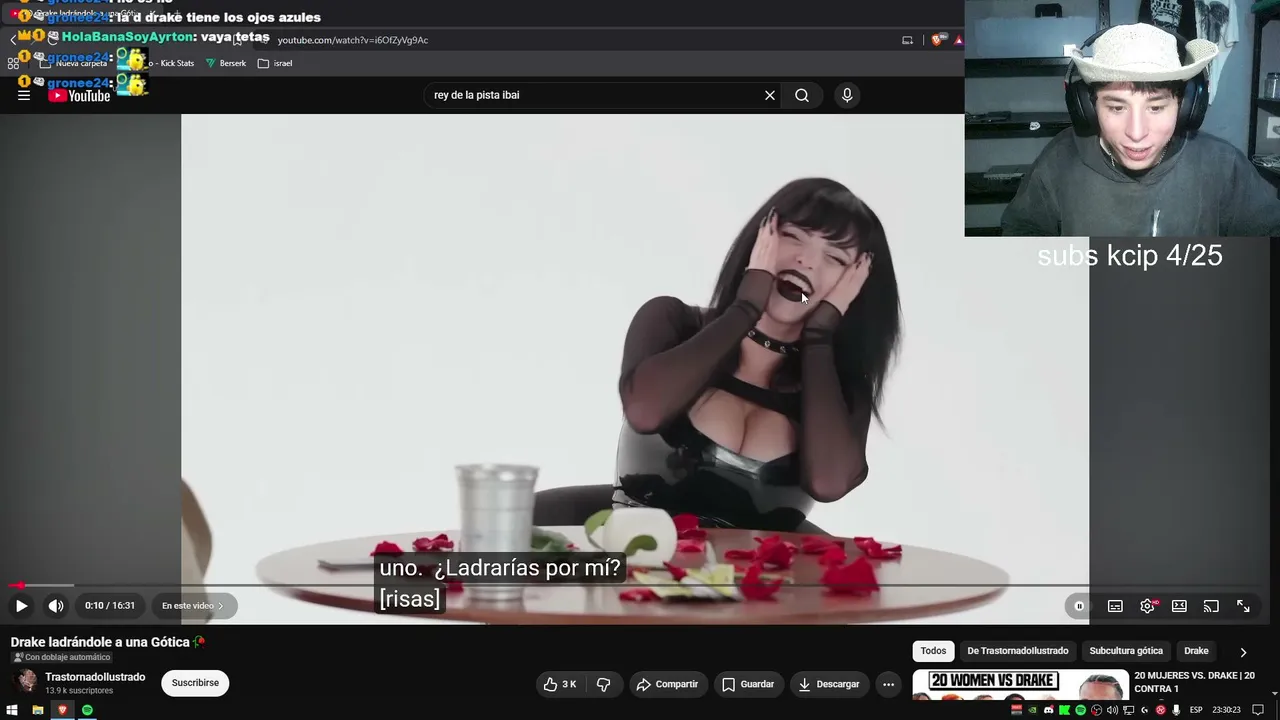Download the video with Descargar
The width and height of the screenshot is (1280, 720).
829,684
